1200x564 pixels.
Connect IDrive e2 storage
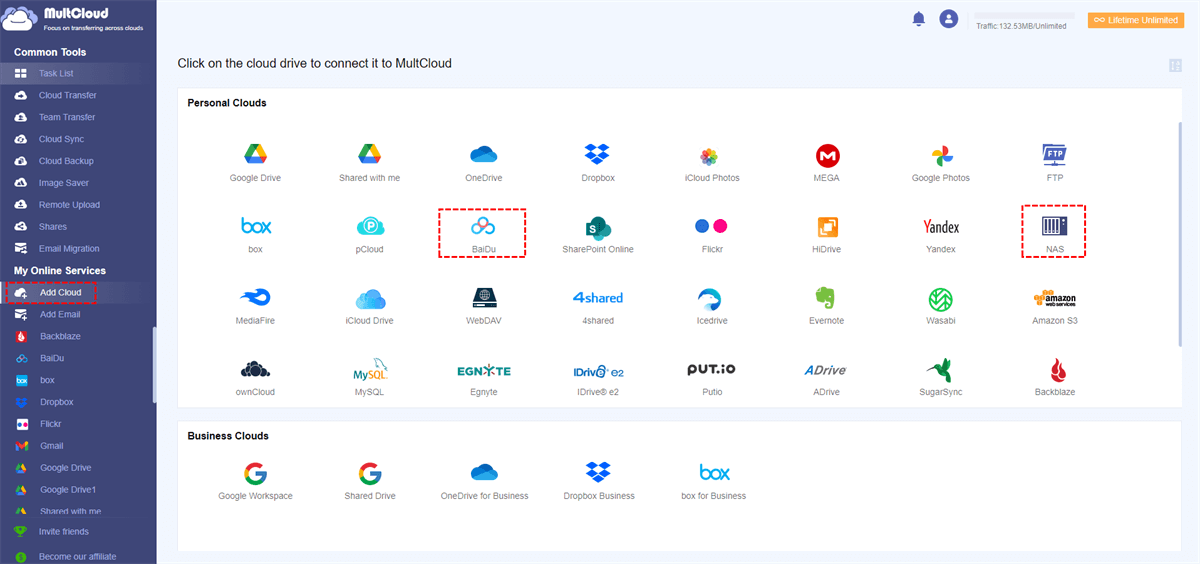tap(598, 370)
